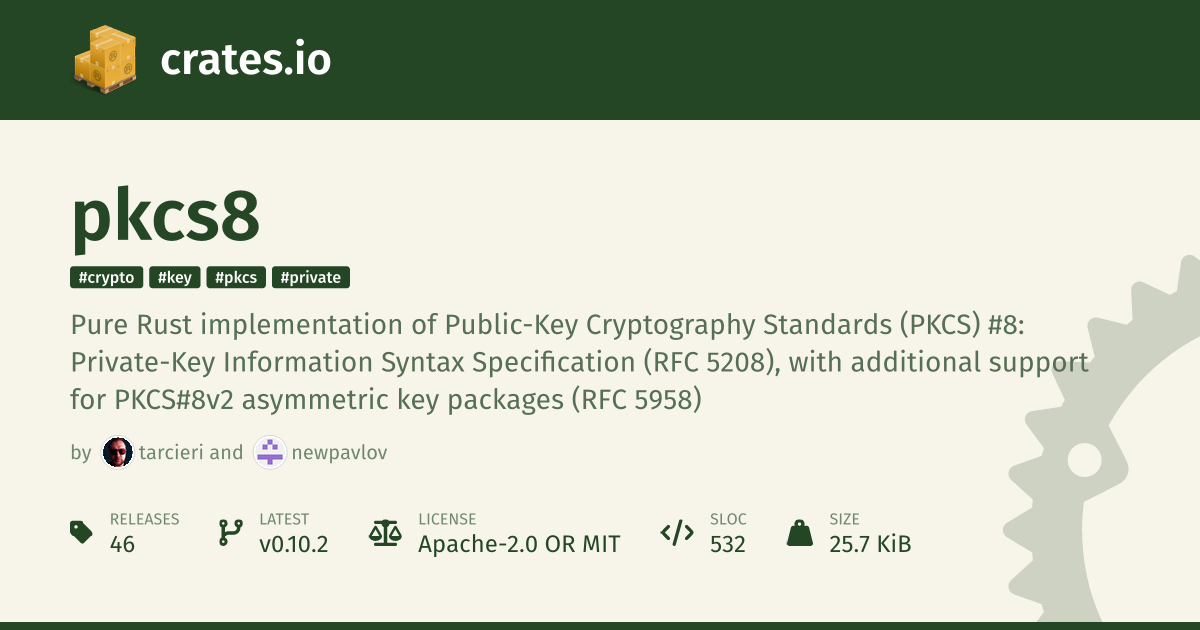Open the newpavlov author name

point(339,453)
